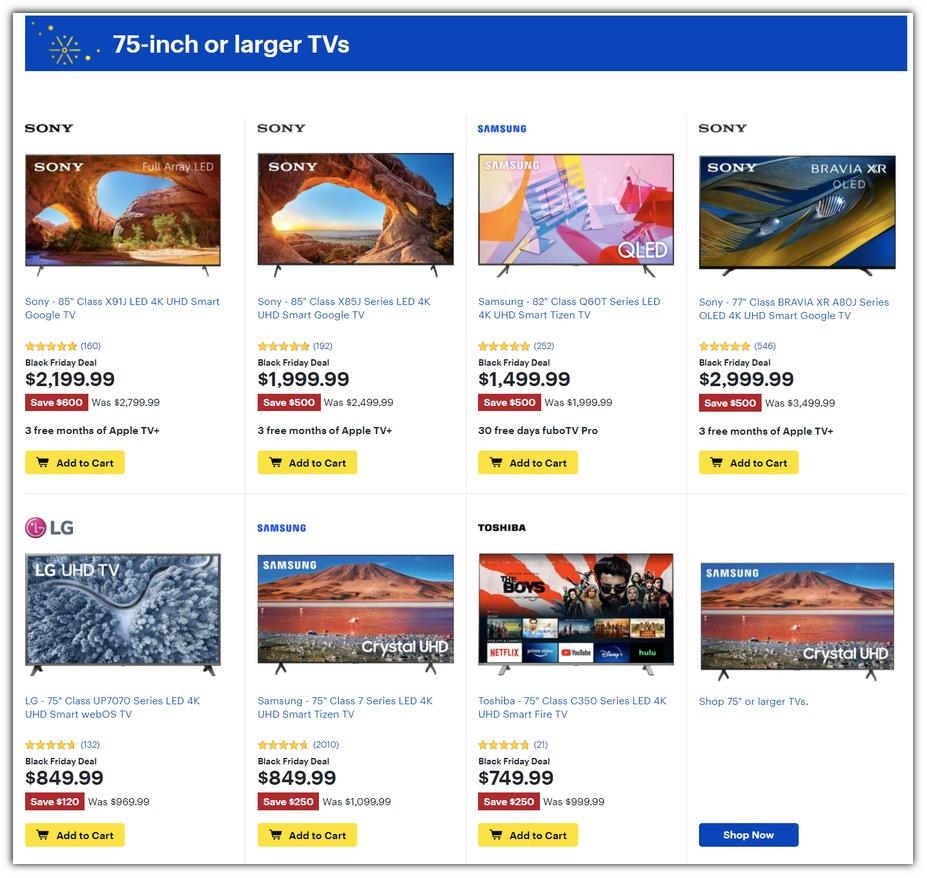Click the Samsung QLED TV product image

point(576,215)
